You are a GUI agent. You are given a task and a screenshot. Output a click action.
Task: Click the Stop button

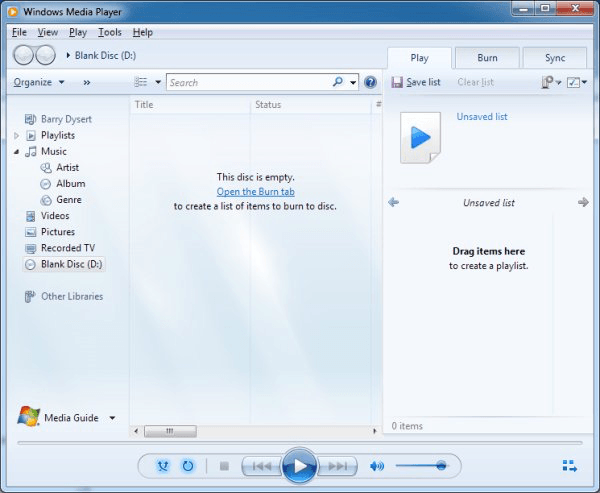pos(224,466)
